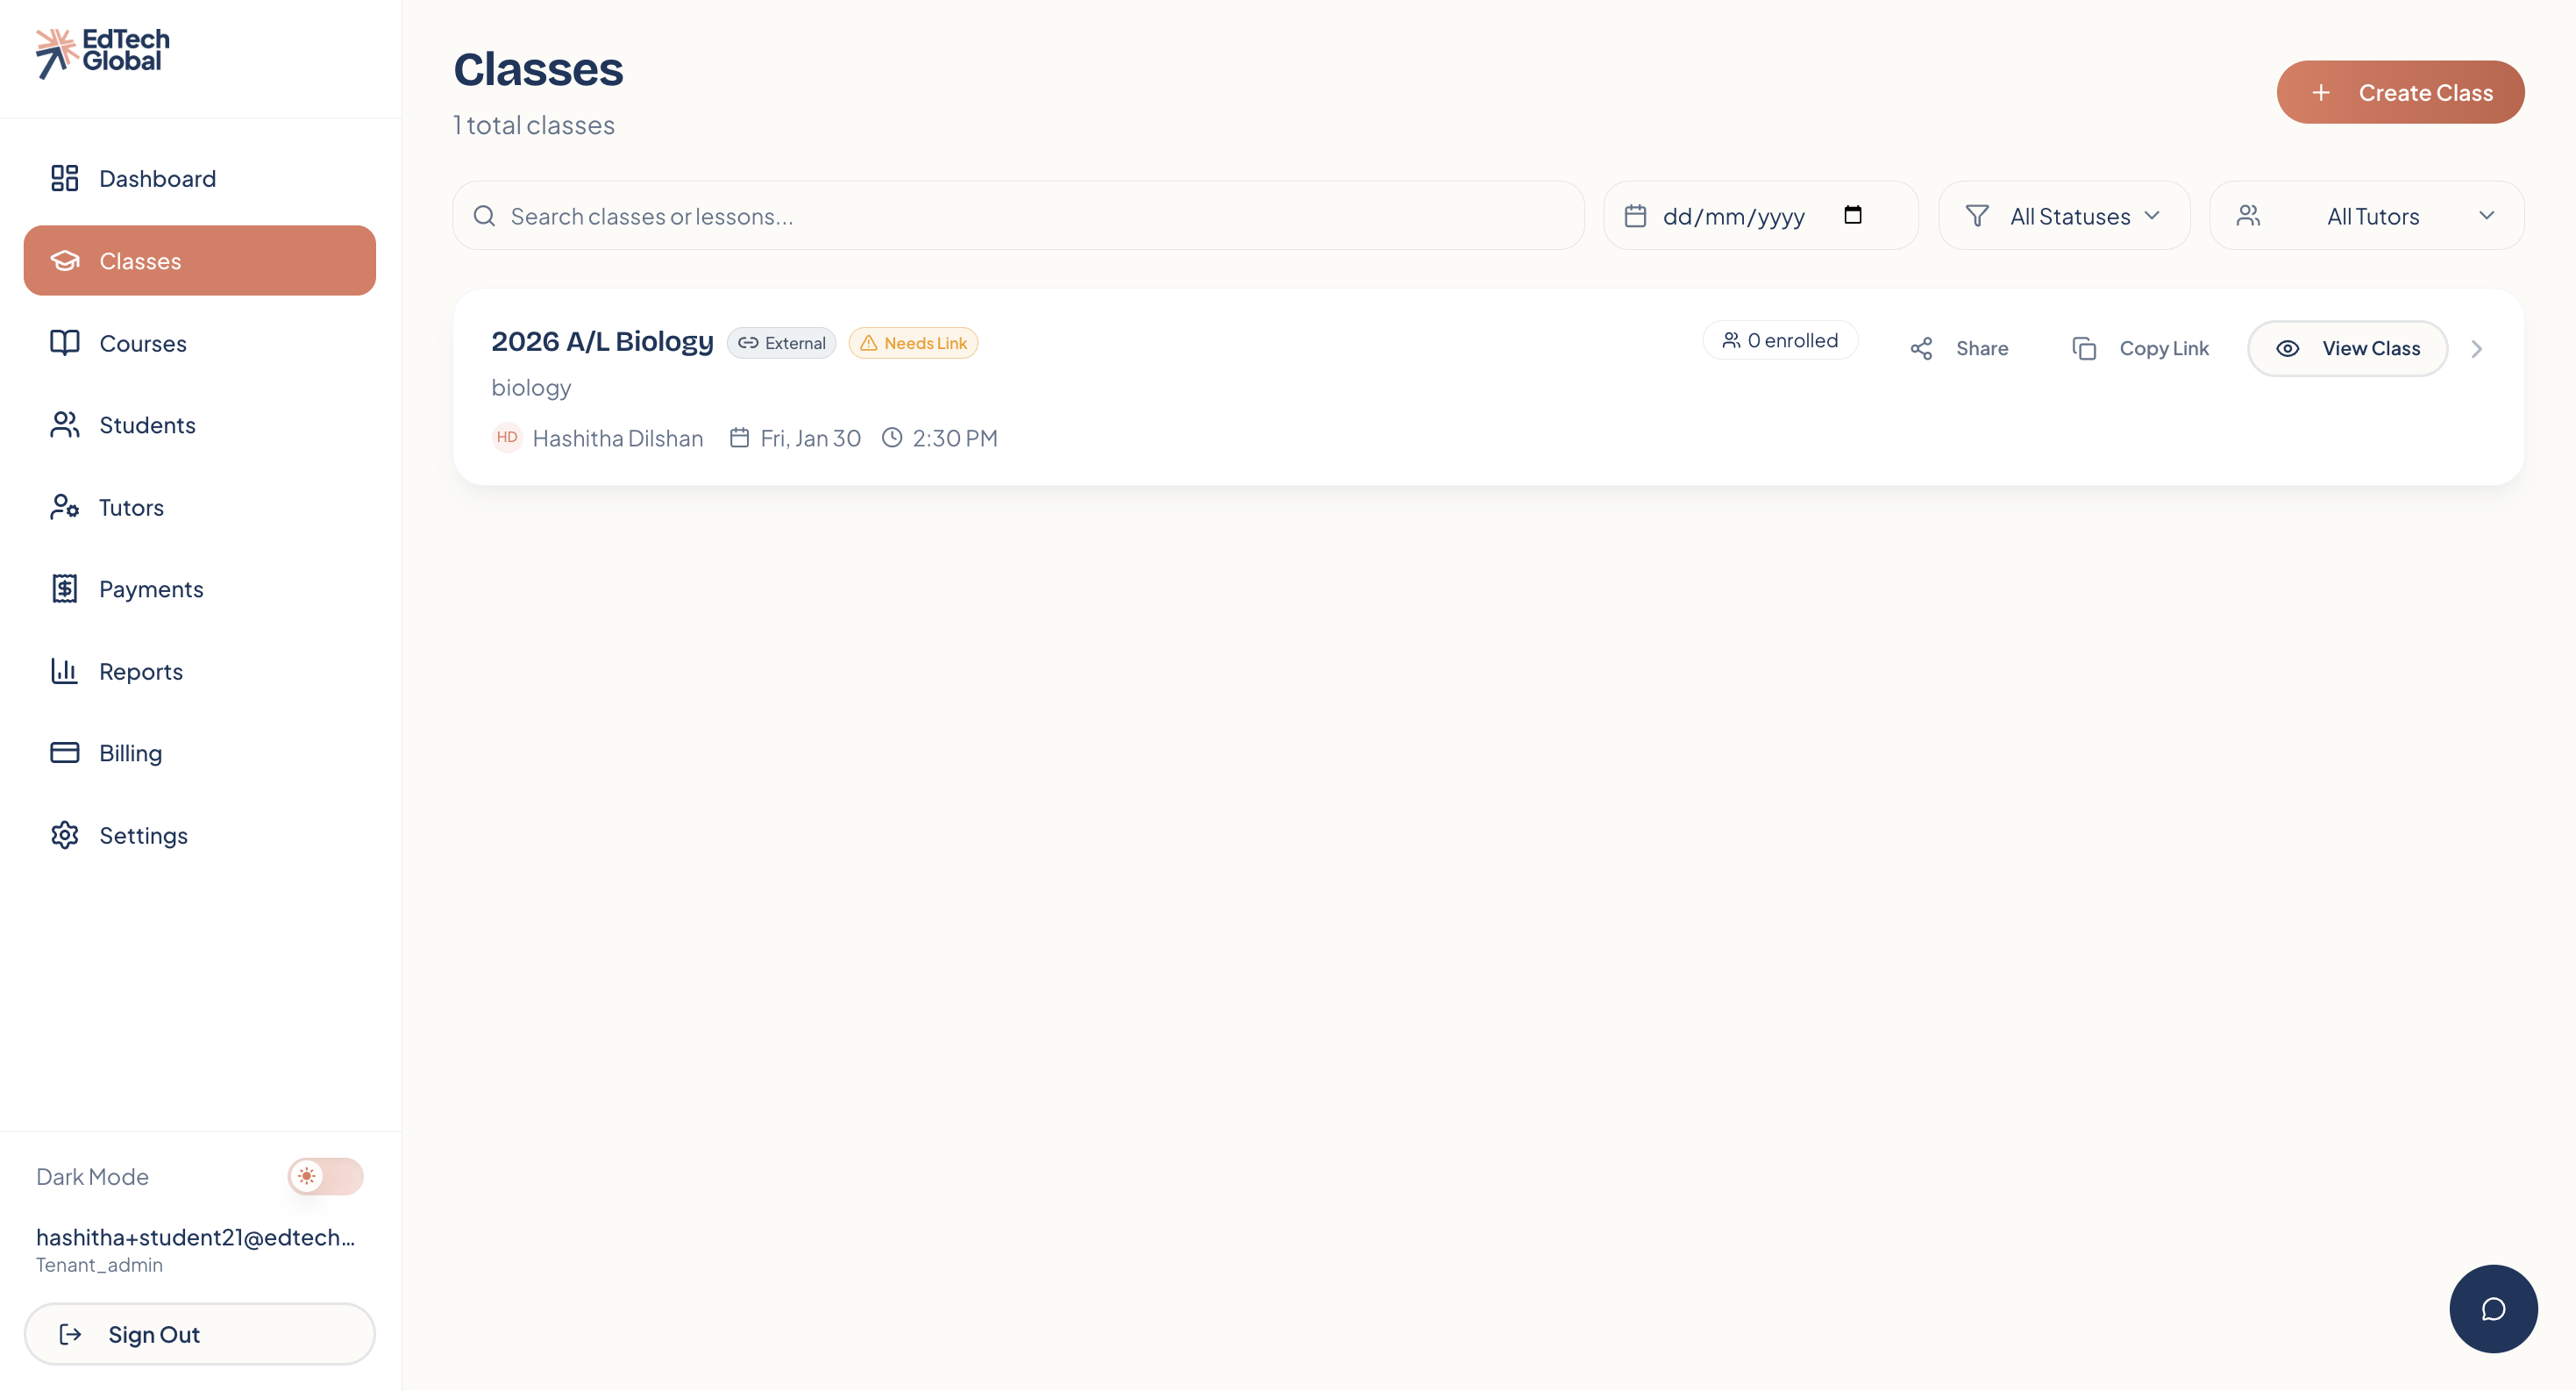Go to the Dashboard menu item
The image size is (2576, 1391).
click(x=157, y=179)
